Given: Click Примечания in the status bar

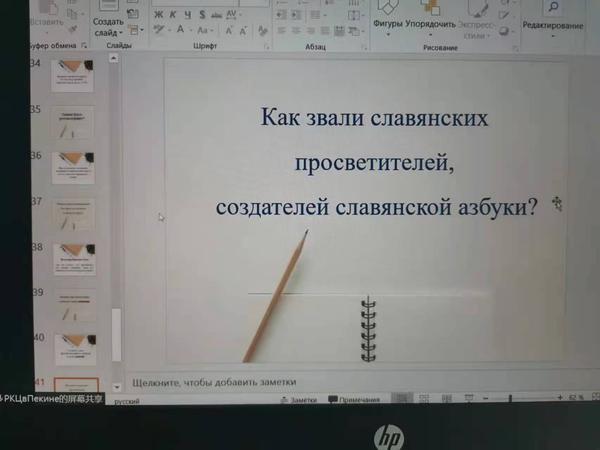Looking at the screenshot, I should [354, 398].
